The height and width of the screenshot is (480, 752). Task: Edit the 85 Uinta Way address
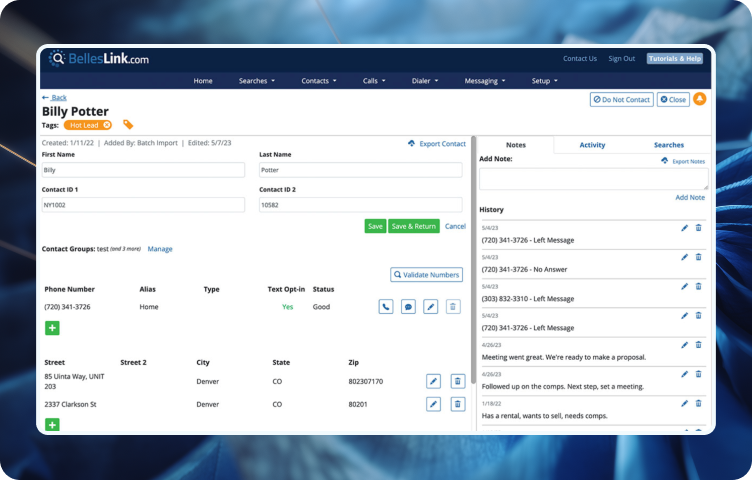(433, 381)
